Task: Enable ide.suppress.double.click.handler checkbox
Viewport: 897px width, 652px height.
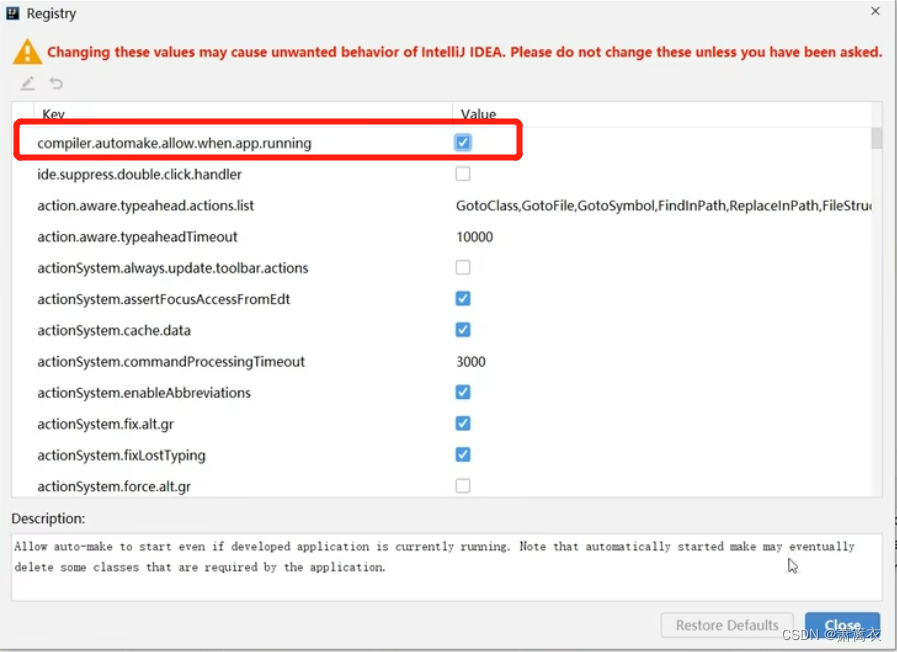Action: (x=463, y=174)
